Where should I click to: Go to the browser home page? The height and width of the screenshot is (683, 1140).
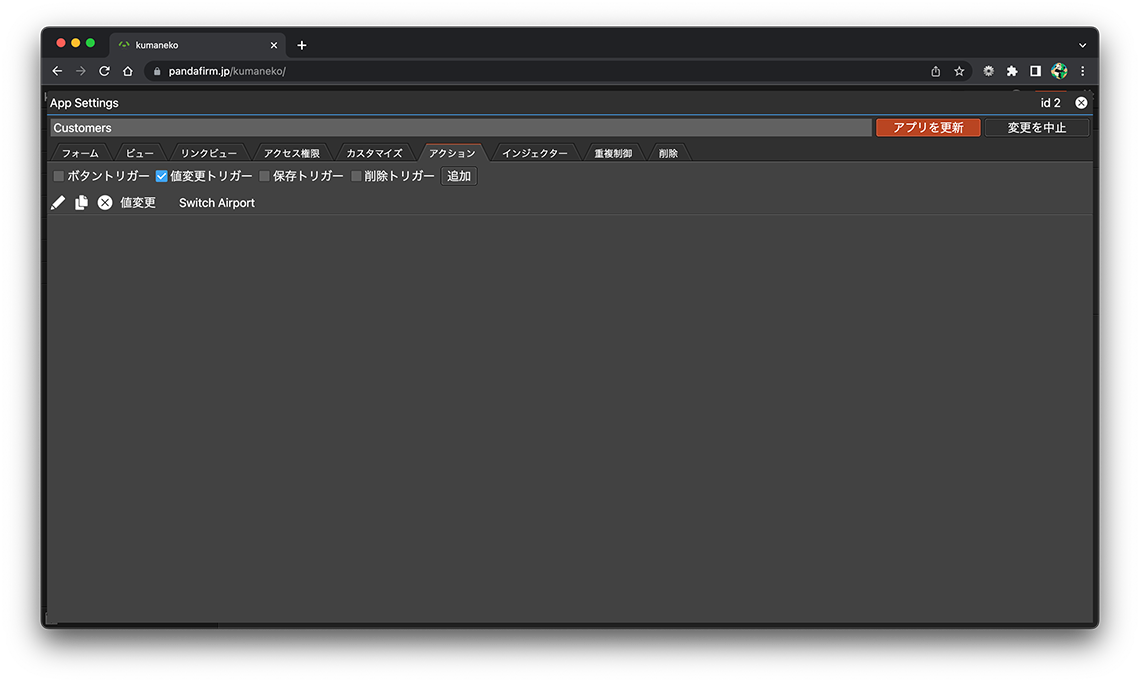tap(128, 71)
